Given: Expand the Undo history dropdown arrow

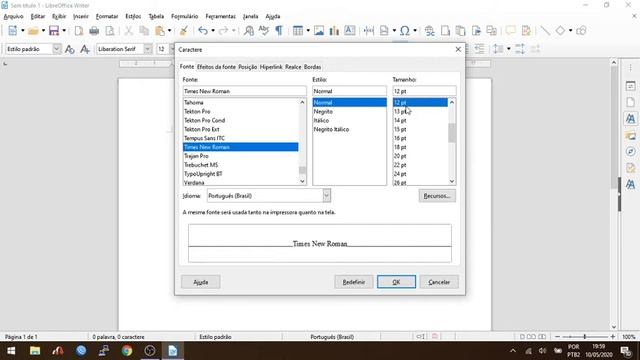Looking at the screenshot, I should tap(213, 31).
